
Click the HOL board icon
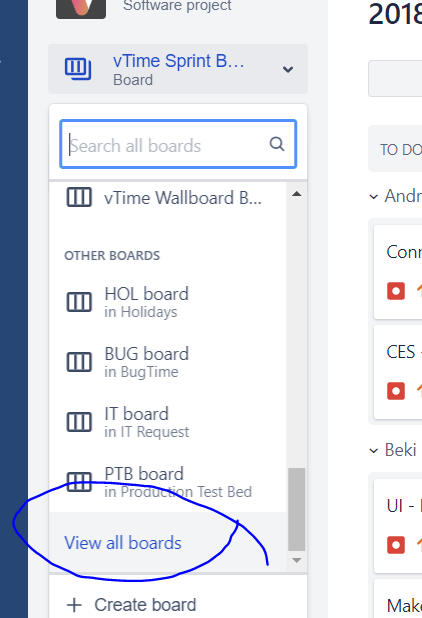pyautogui.click(x=79, y=302)
